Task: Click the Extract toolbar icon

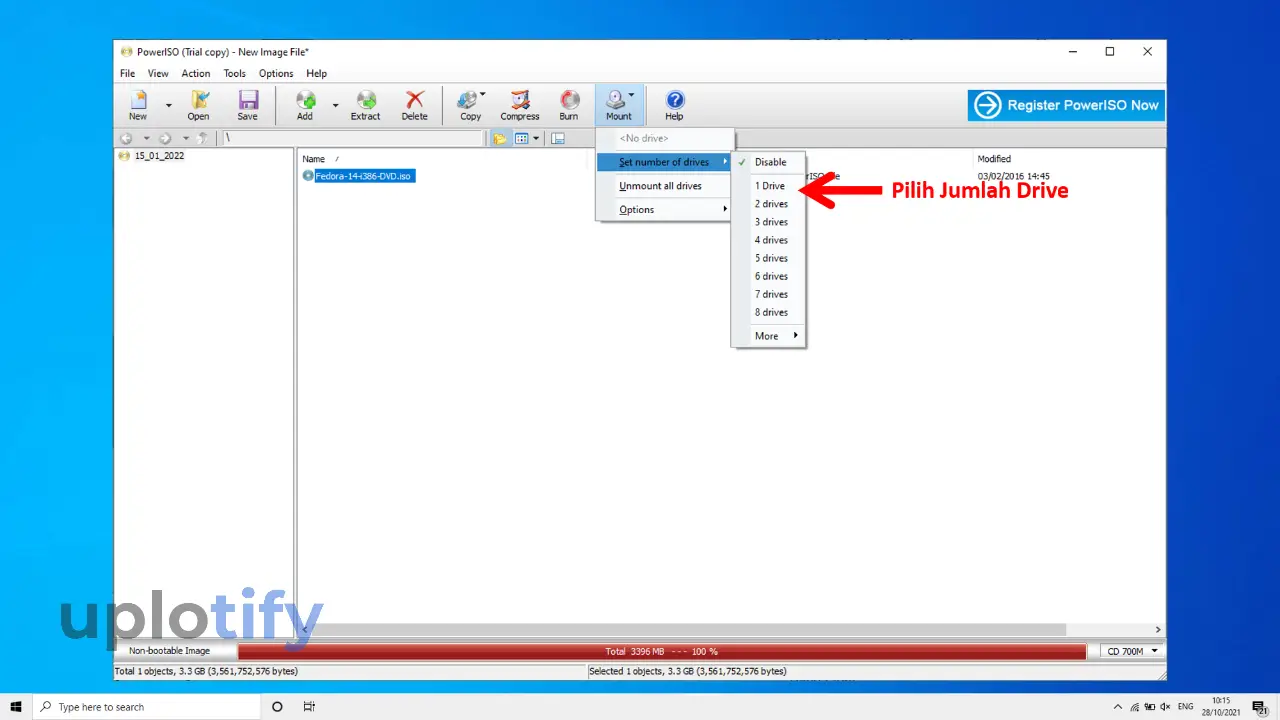Action: click(365, 104)
